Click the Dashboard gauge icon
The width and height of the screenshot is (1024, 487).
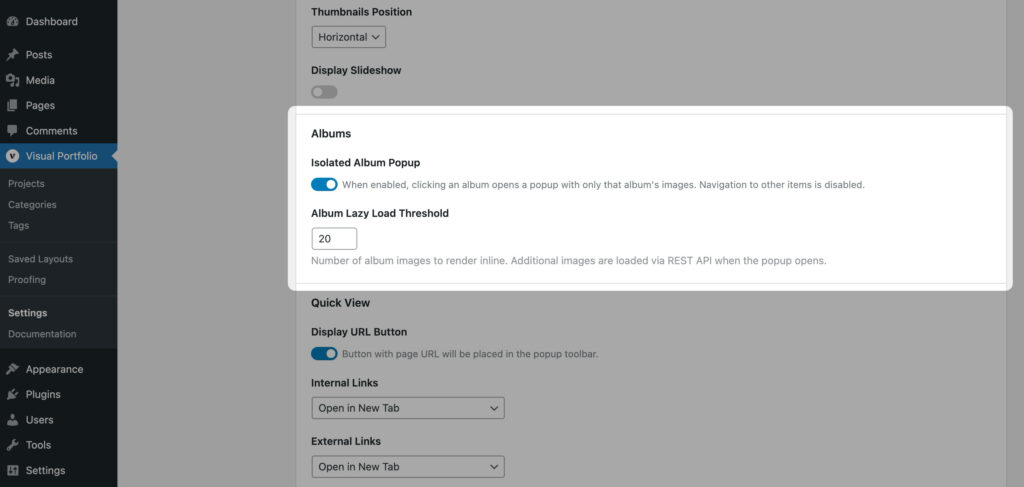tap(13, 21)
